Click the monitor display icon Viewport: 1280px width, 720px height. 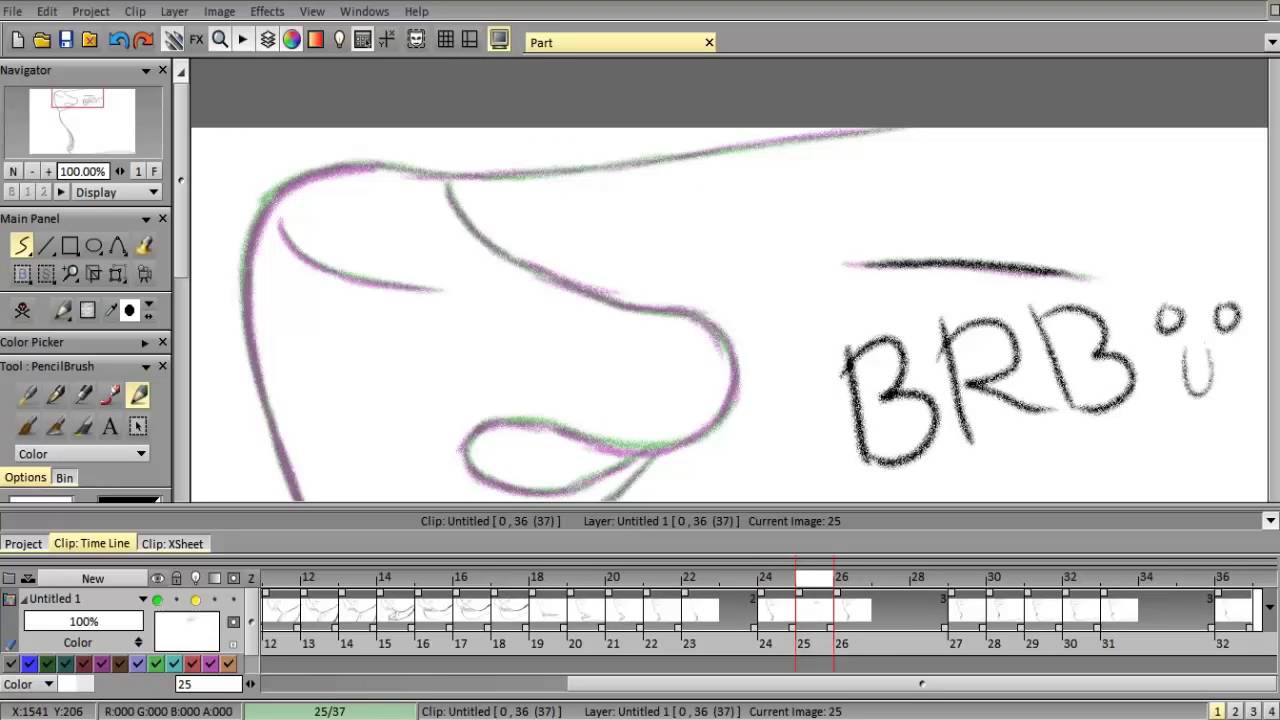pos(499,40)
